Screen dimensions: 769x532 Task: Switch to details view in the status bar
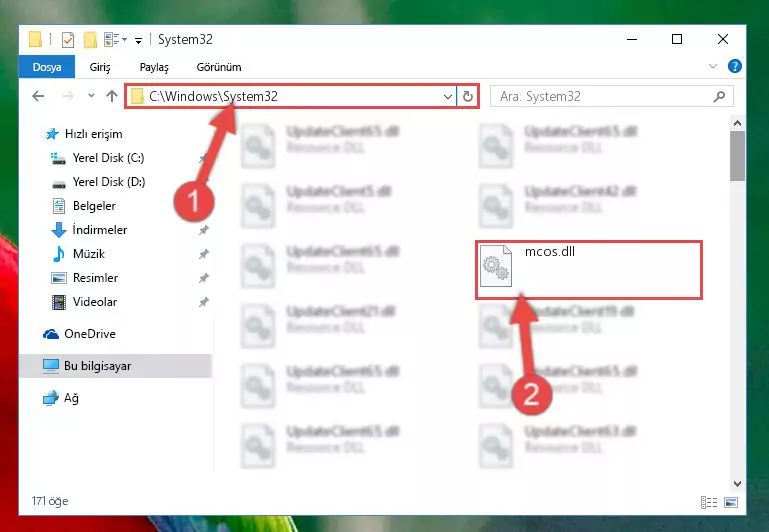click(x=709, y=503)
